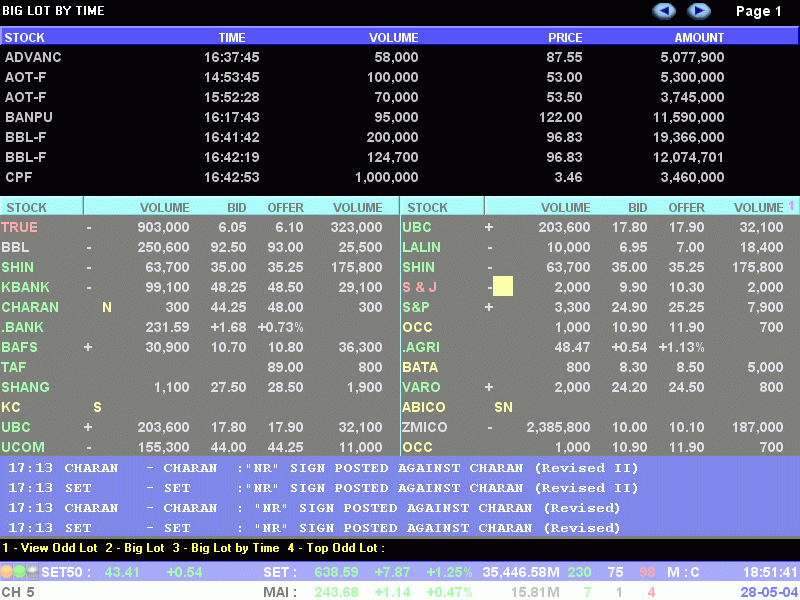Image resolution: width=800 pixels, height=600 pixels.
Task: Click KBANK offer price 48.50
Action: (x=285, y=287)
